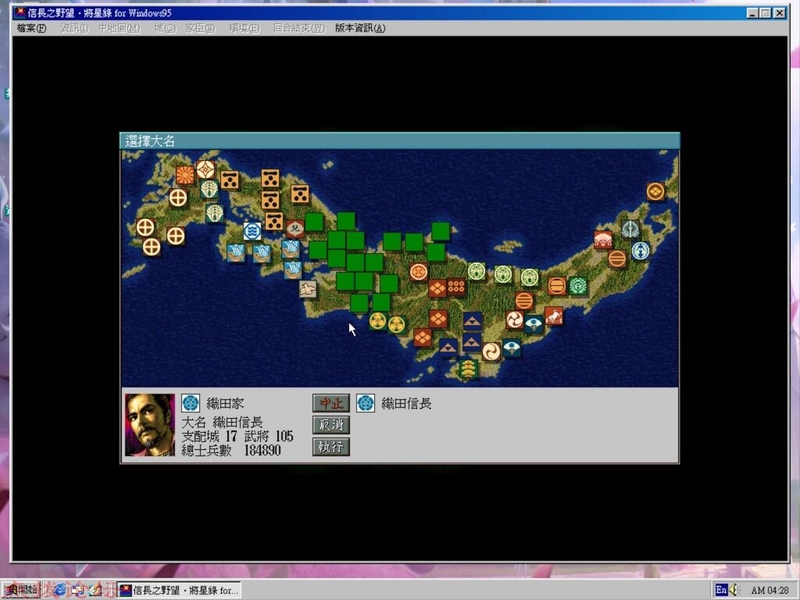800x600 pixels.
Task: Open the 檔案(F) menu
Action: tap(32, 28)
